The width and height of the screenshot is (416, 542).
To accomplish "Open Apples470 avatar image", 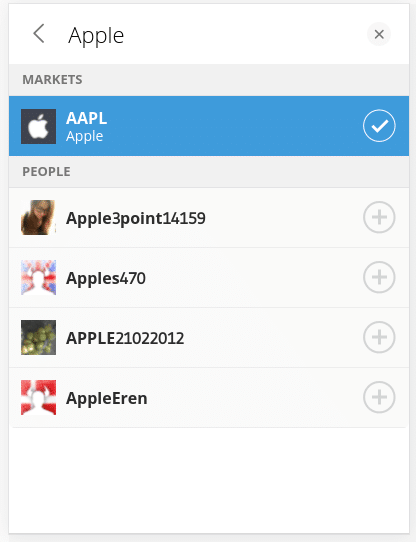I will point(38,277).
